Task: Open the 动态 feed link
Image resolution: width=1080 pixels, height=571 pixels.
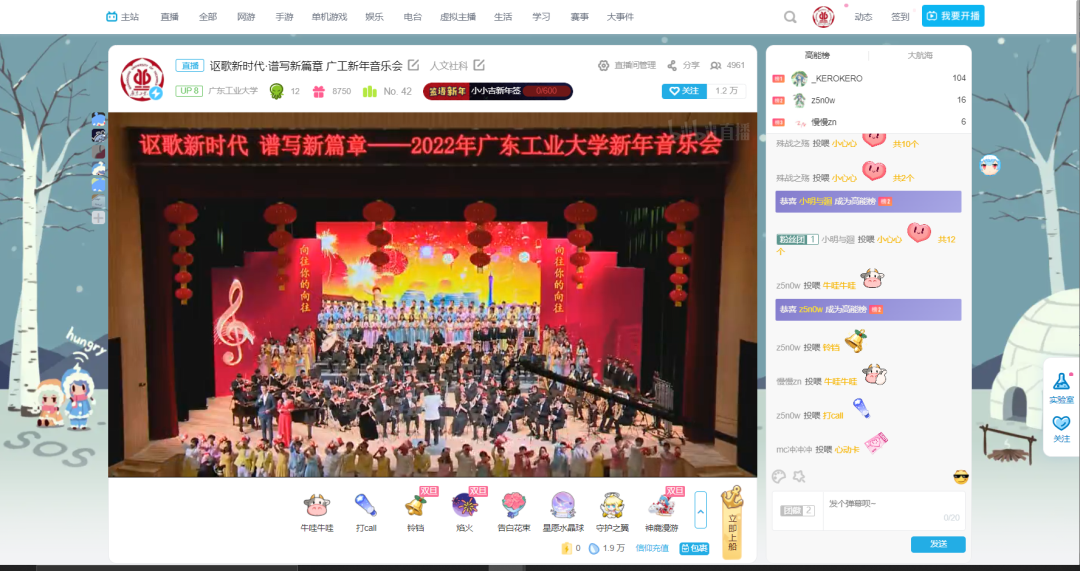Action: (863, 17)
